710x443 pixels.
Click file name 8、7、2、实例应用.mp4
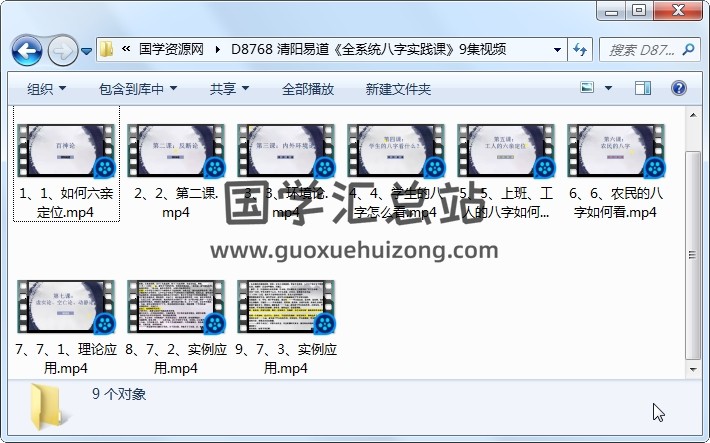pos(176,358)
